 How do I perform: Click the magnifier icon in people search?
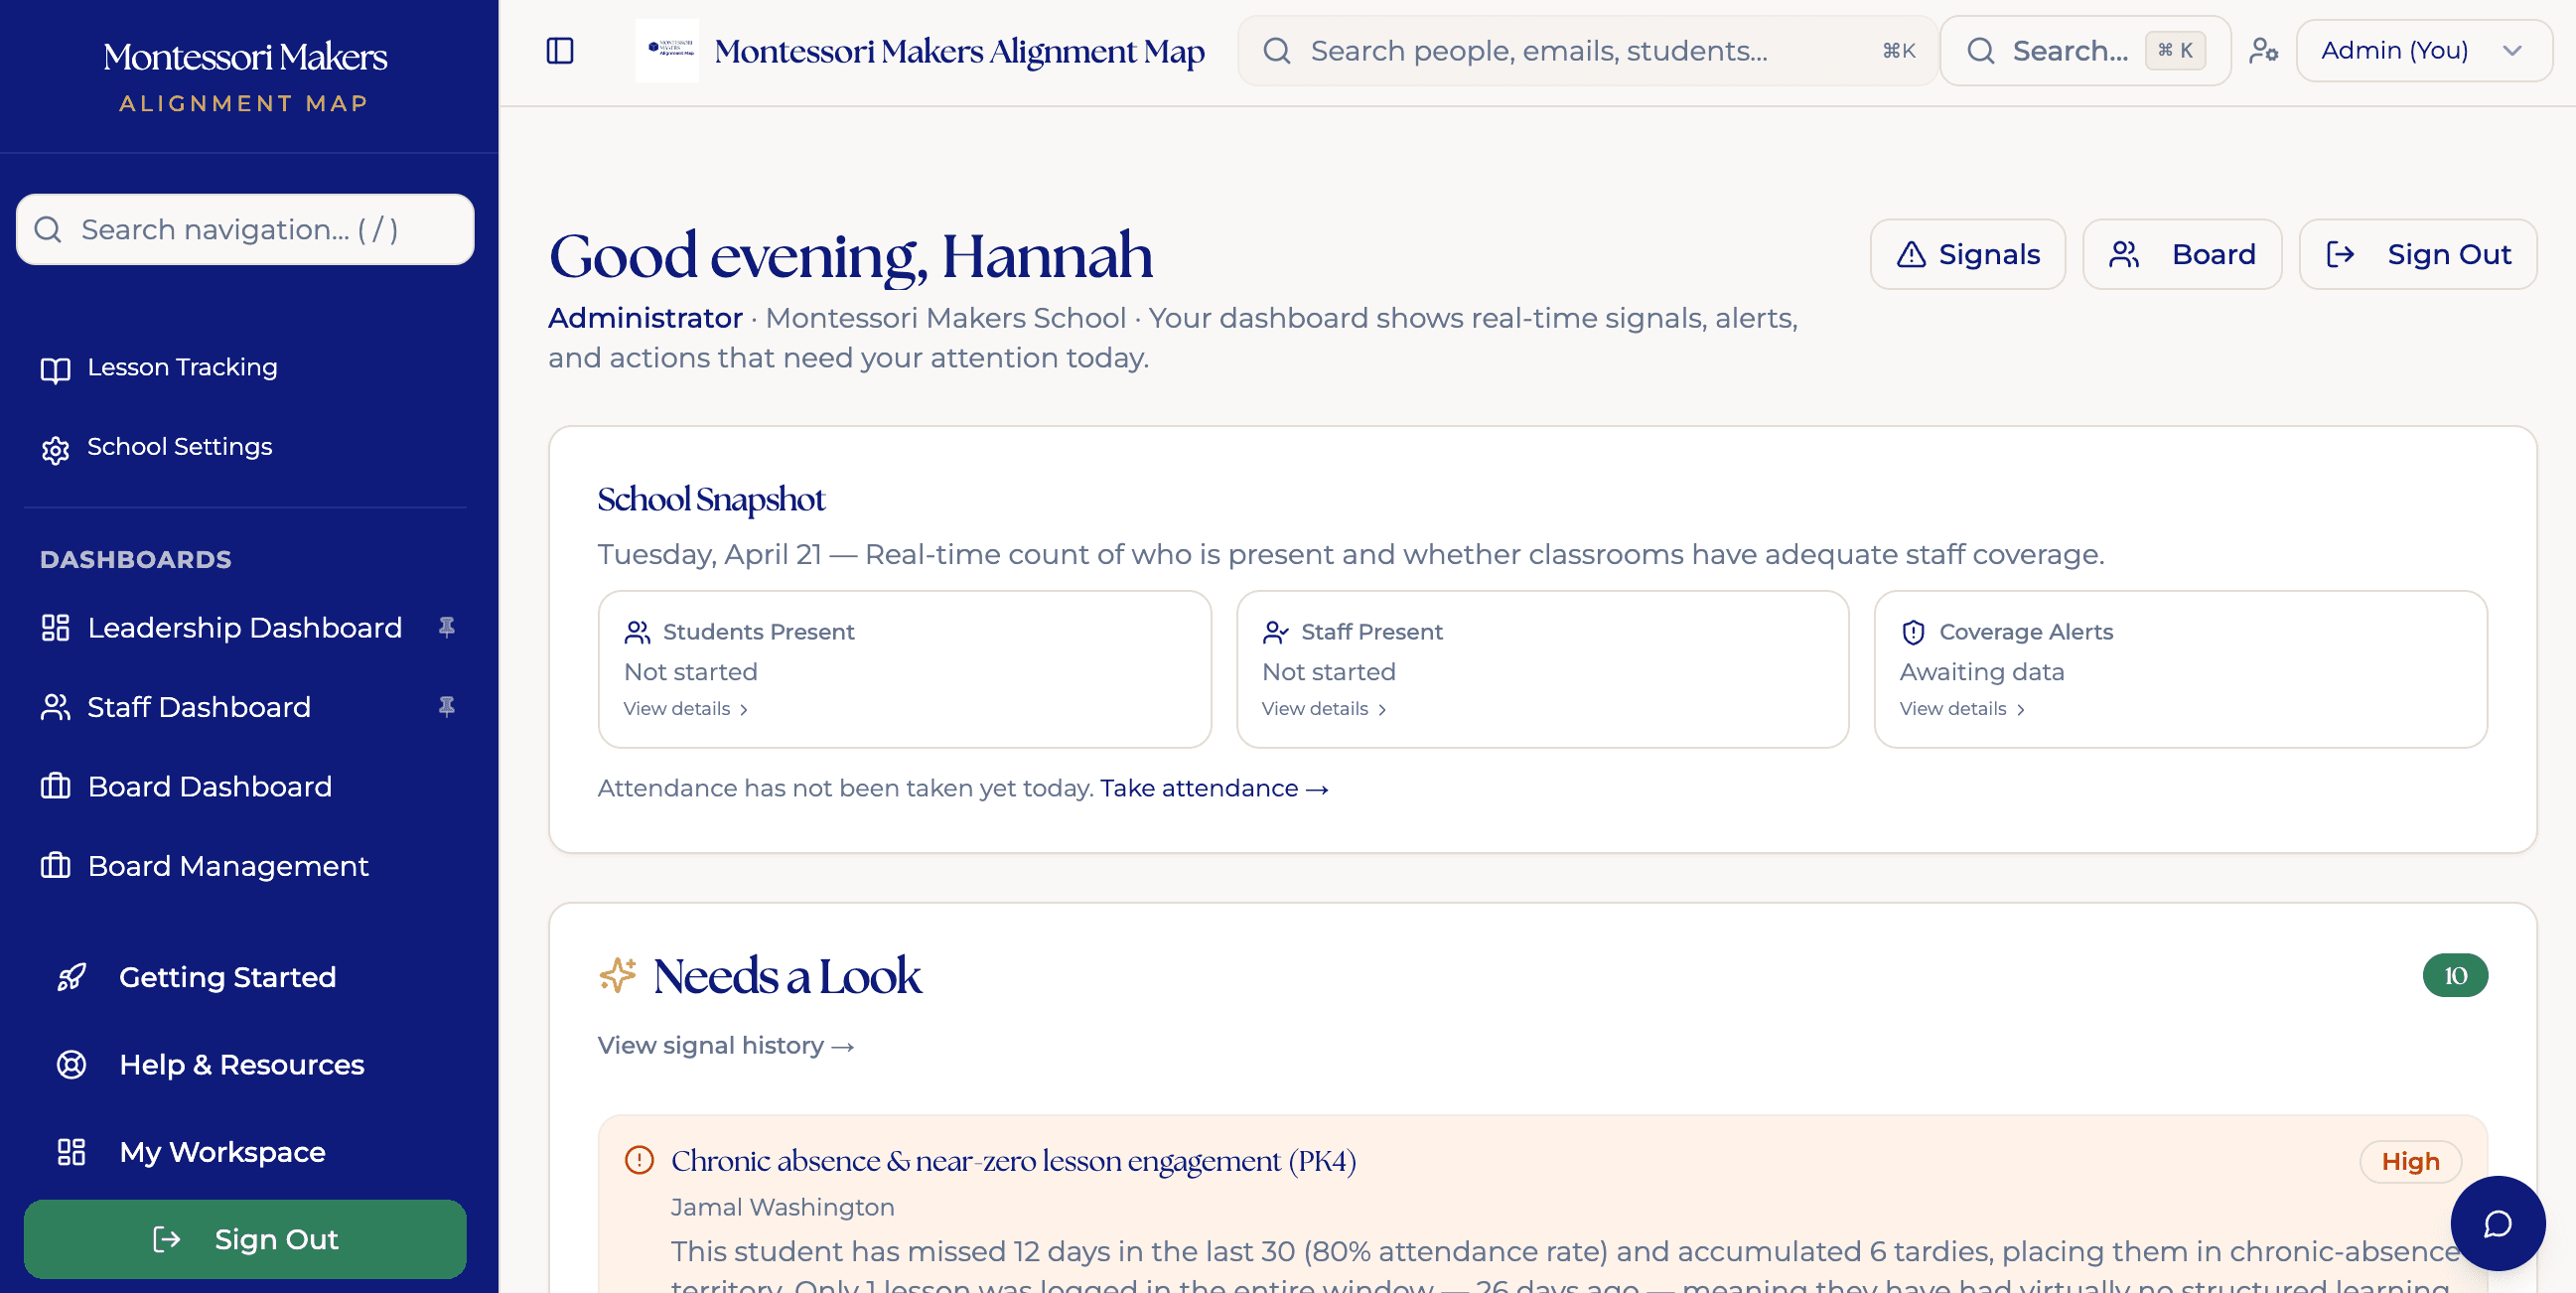click(1277, 51)
